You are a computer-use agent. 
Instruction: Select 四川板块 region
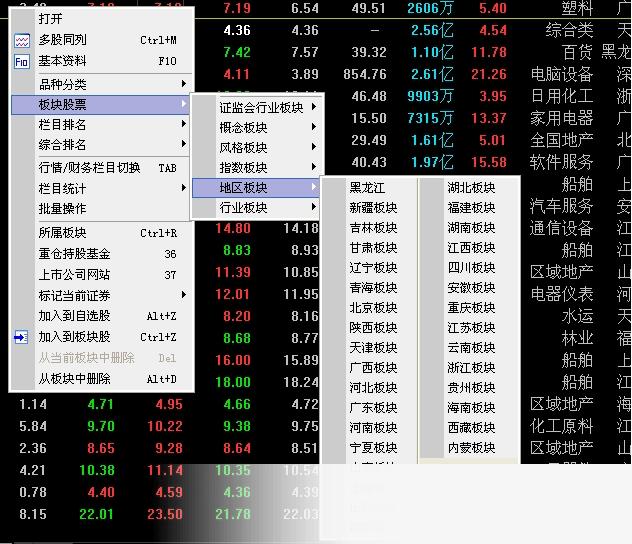pyautogui.click(x=469, y=268)
